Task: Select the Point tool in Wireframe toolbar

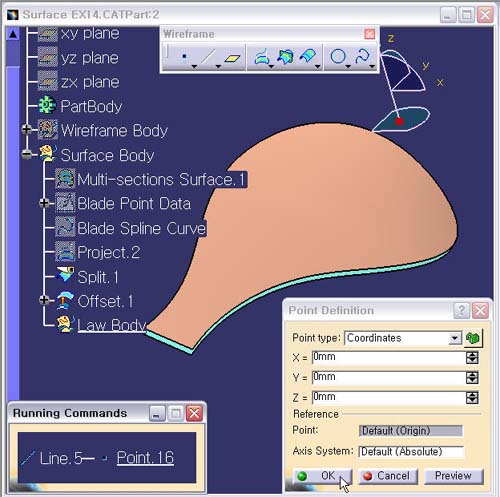Action: click(x=184, y=57)
